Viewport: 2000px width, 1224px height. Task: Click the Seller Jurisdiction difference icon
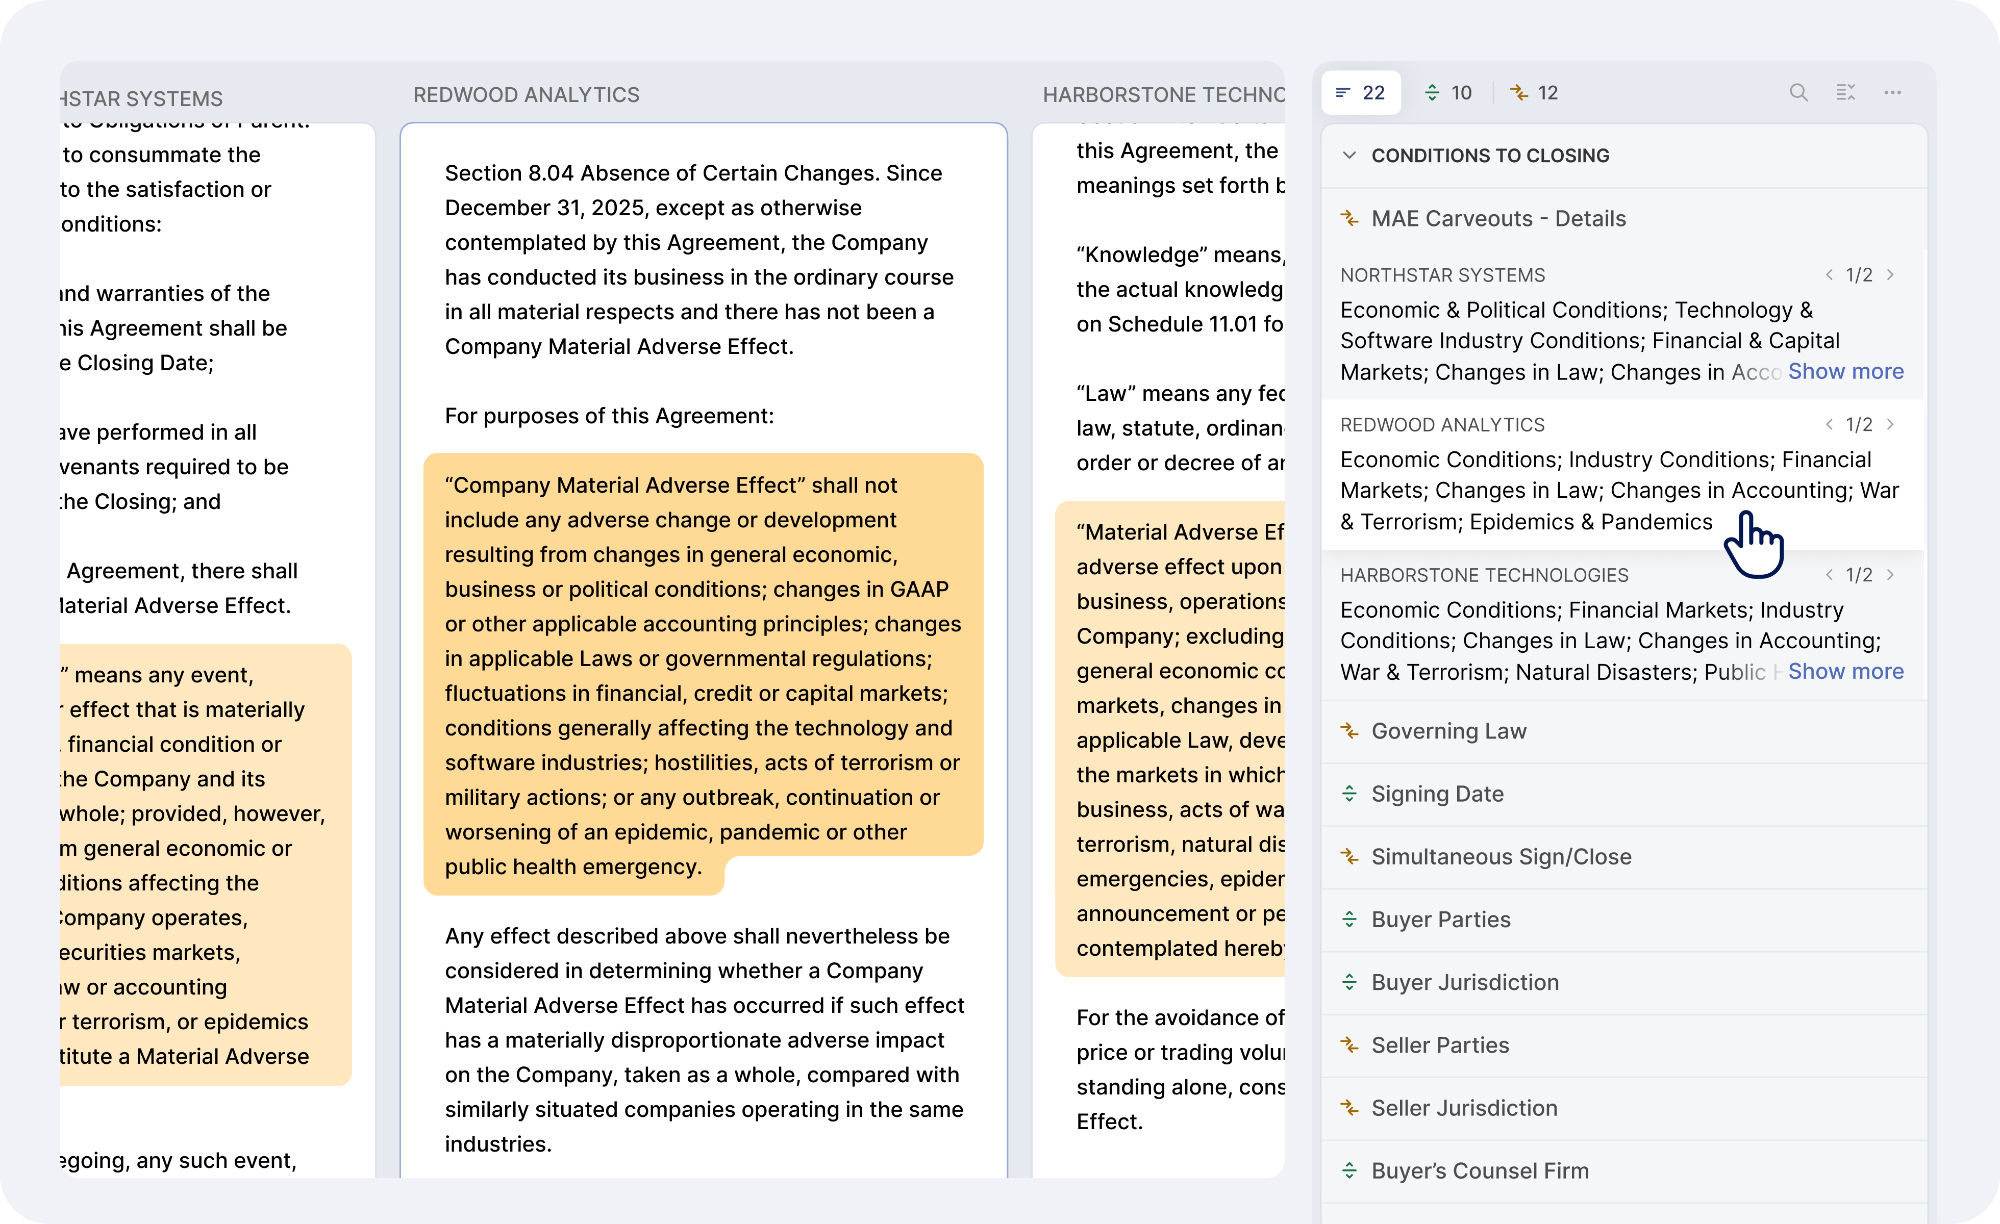tap(1349, 1109)
